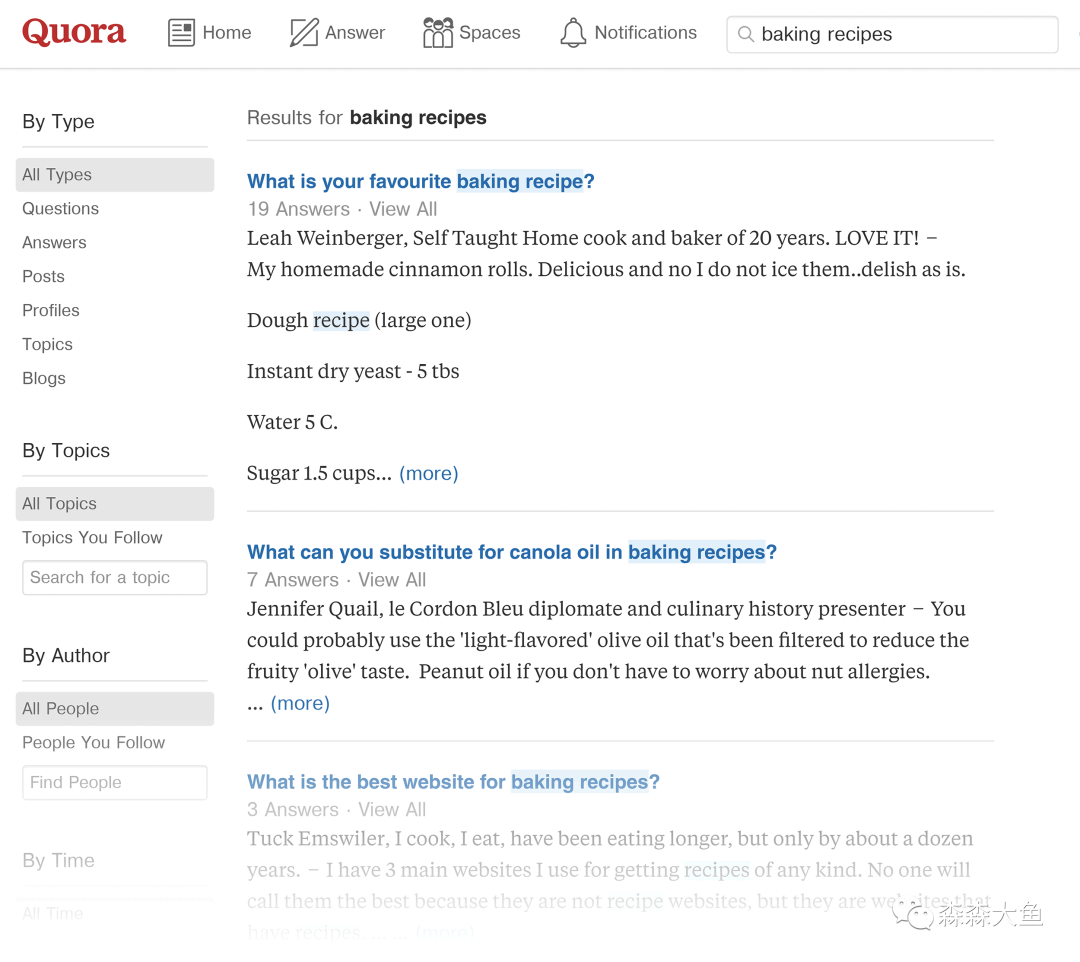Click the 'By Time' heading
This screenshot has width=1080, height=962.
pyautogui.click(x=59, y=861)
